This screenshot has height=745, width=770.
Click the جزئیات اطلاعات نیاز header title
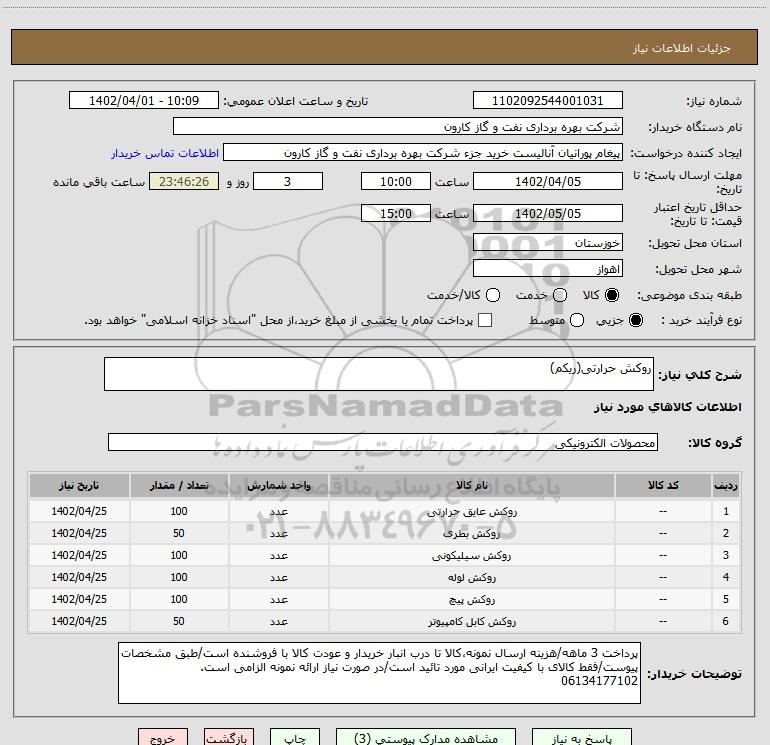tap(681, 48)
